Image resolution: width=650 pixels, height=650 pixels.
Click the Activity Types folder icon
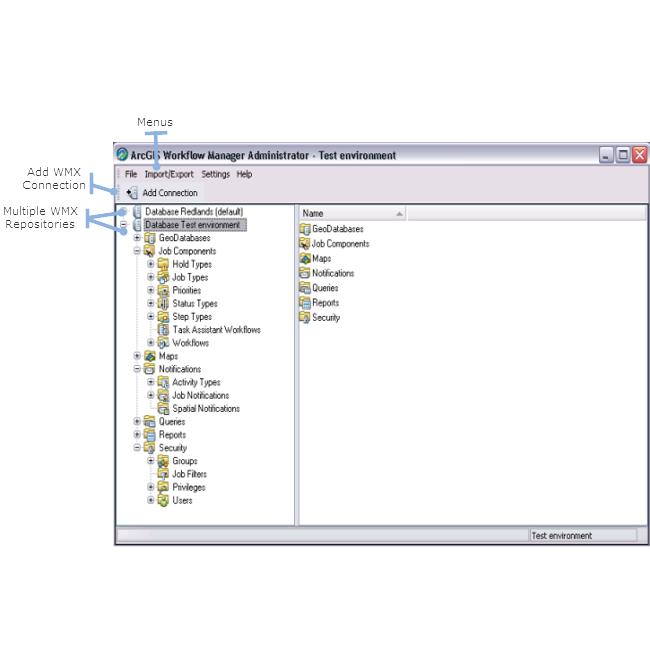pyautogui.click(x=163, y=382)
